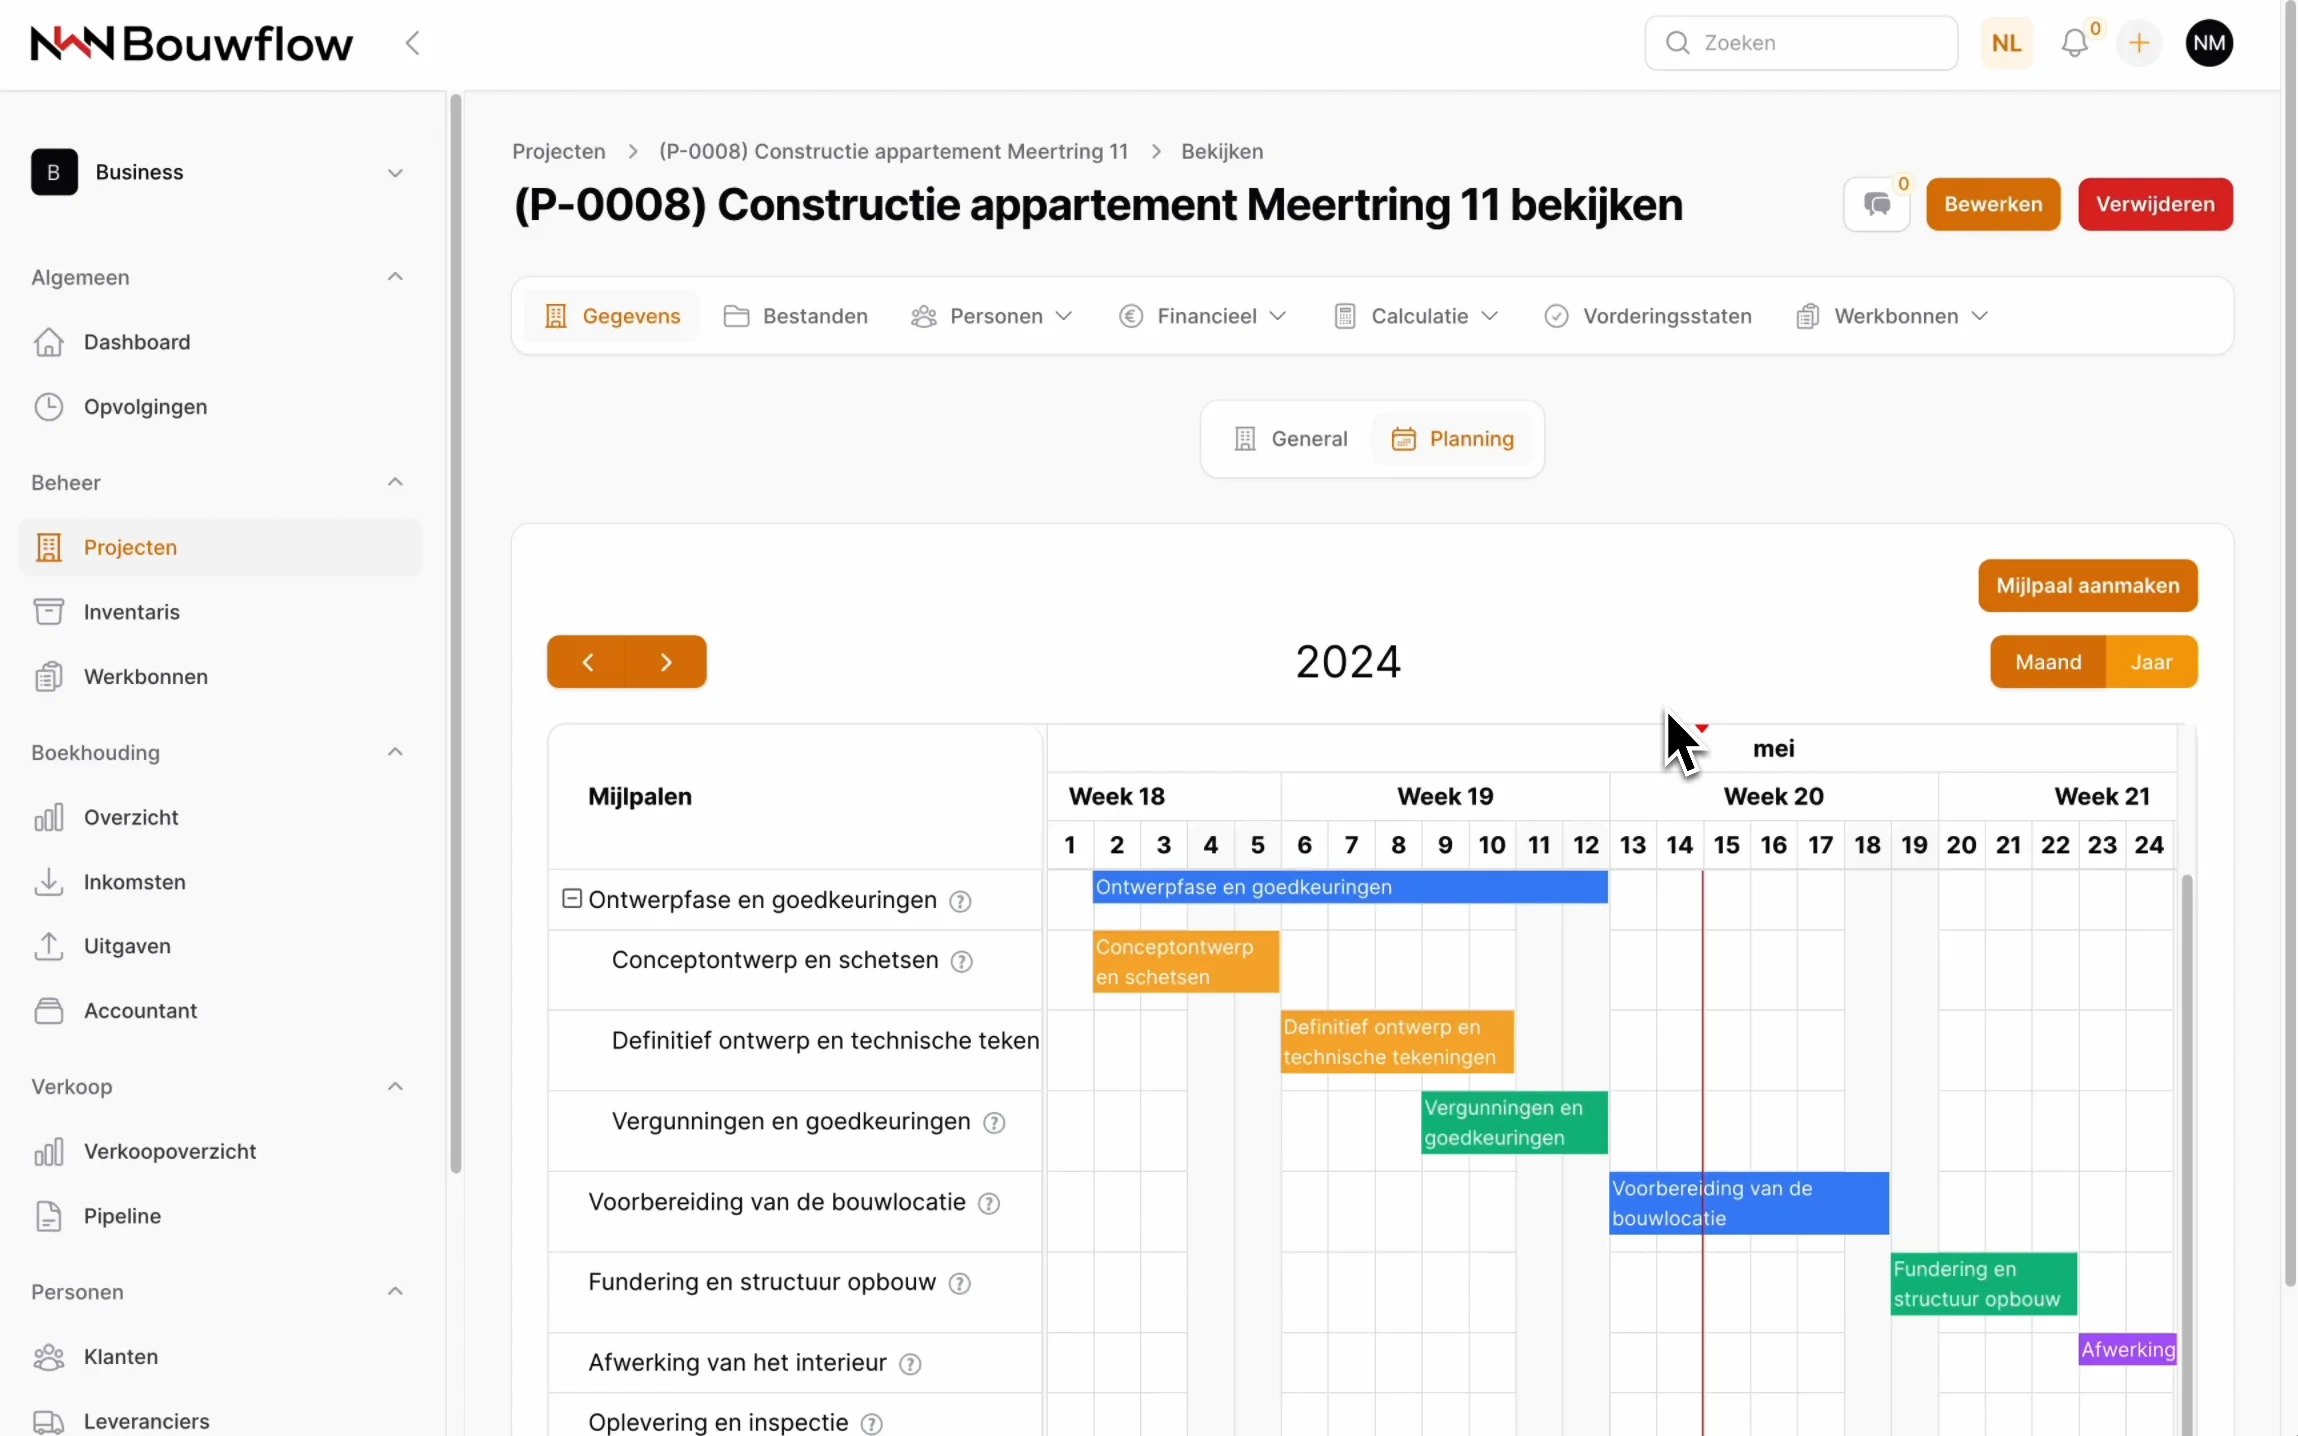
Task: Click the Verwijderen button
Action: 2155,205
